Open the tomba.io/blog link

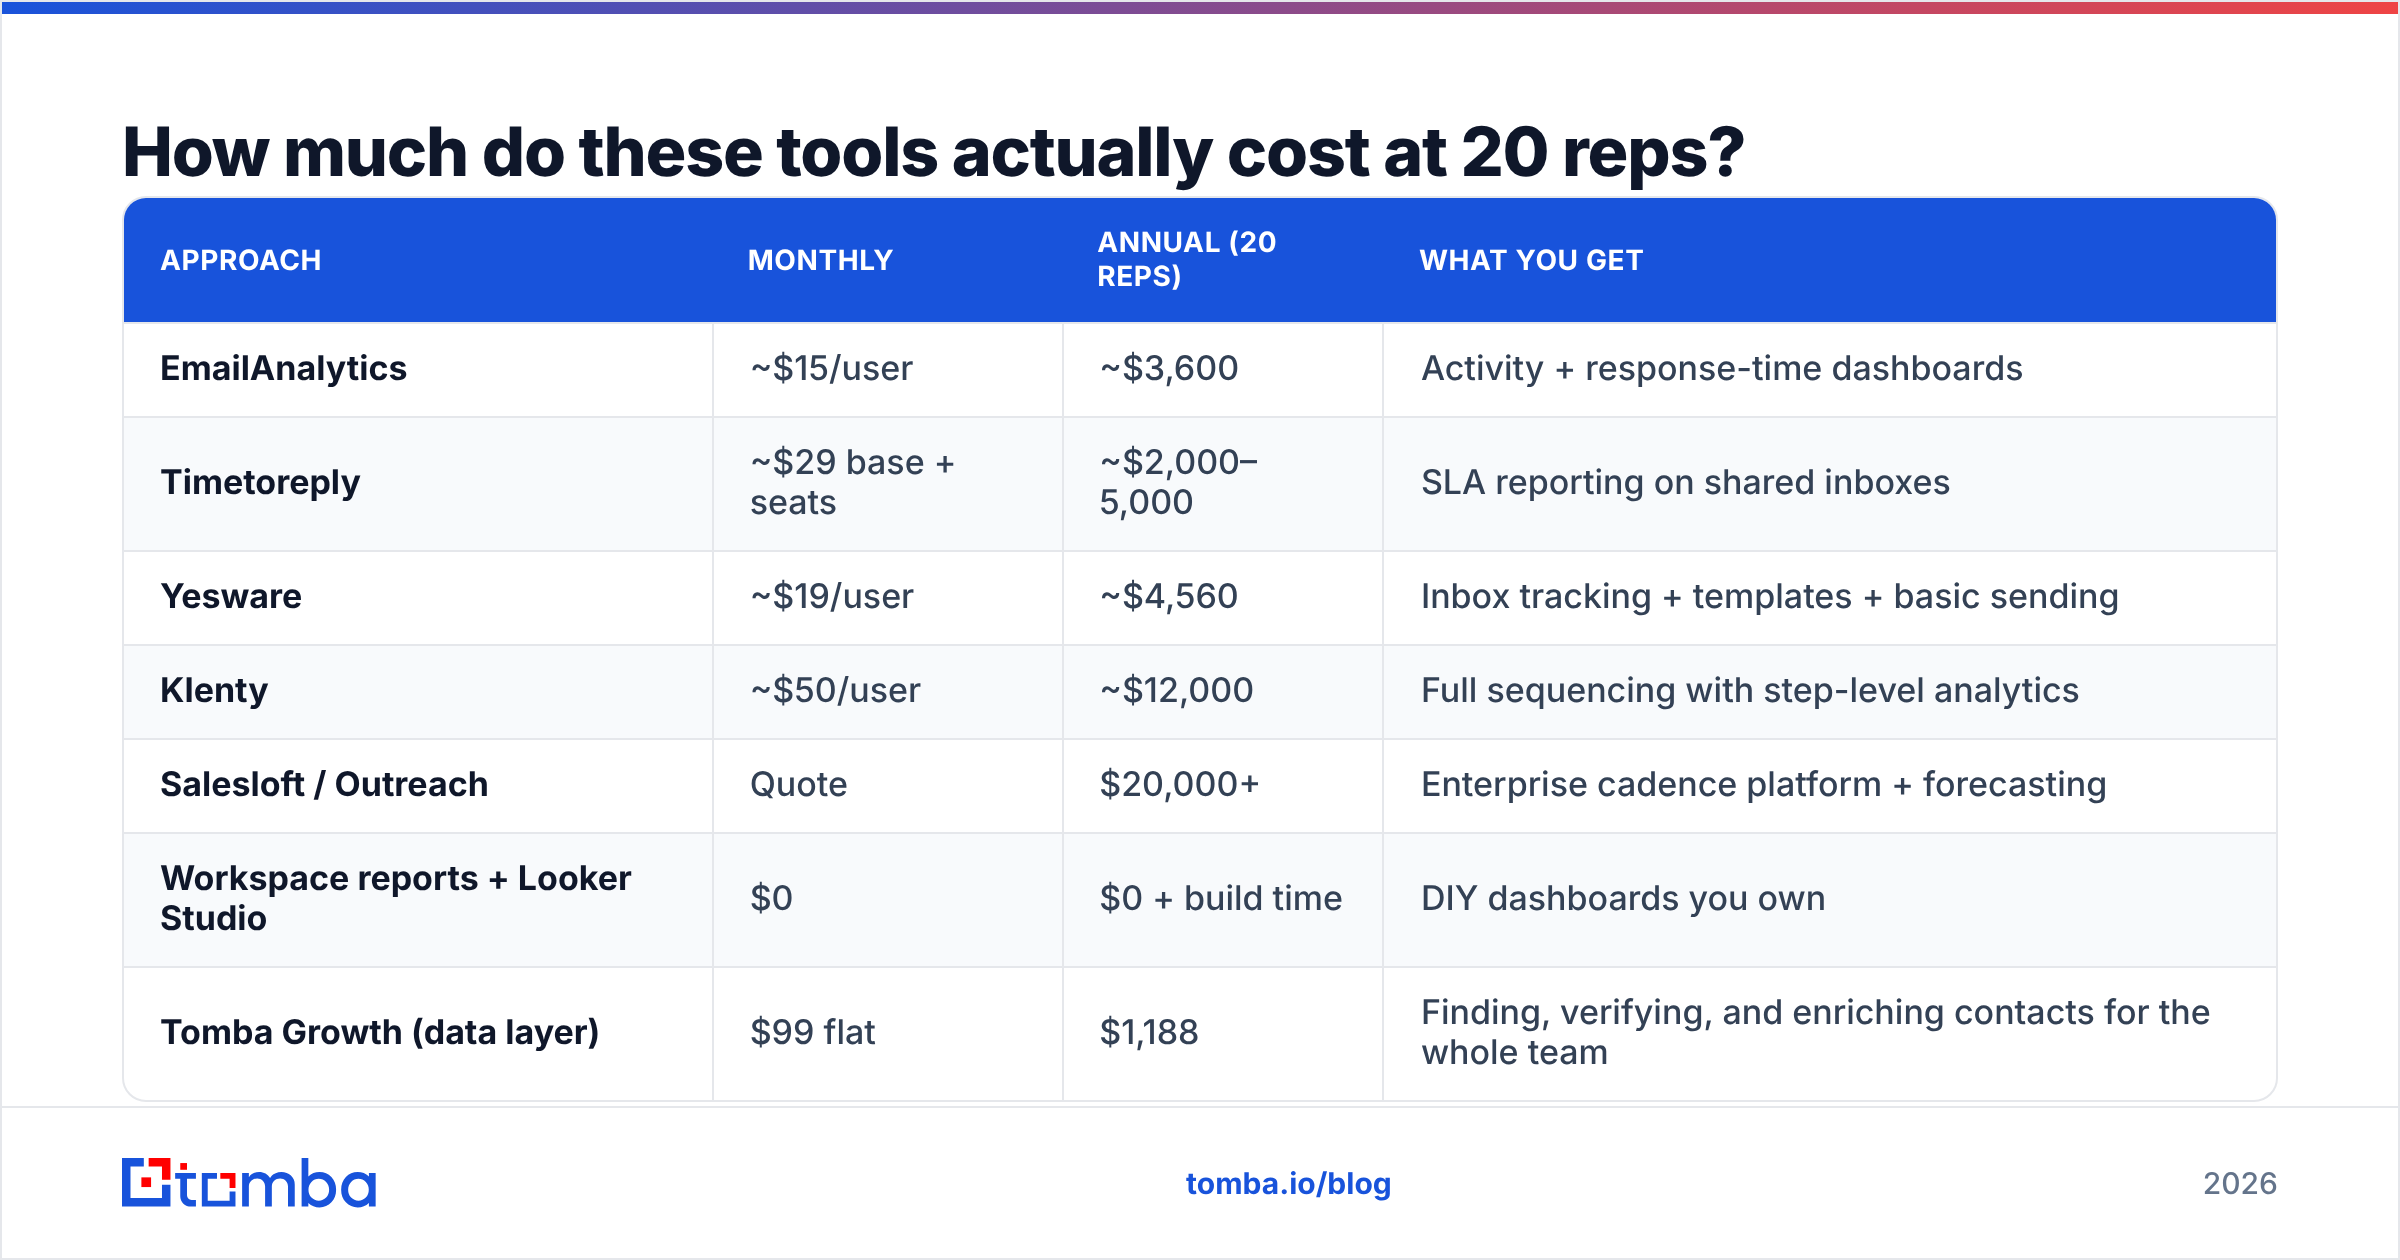(x=1288, y=1184)
